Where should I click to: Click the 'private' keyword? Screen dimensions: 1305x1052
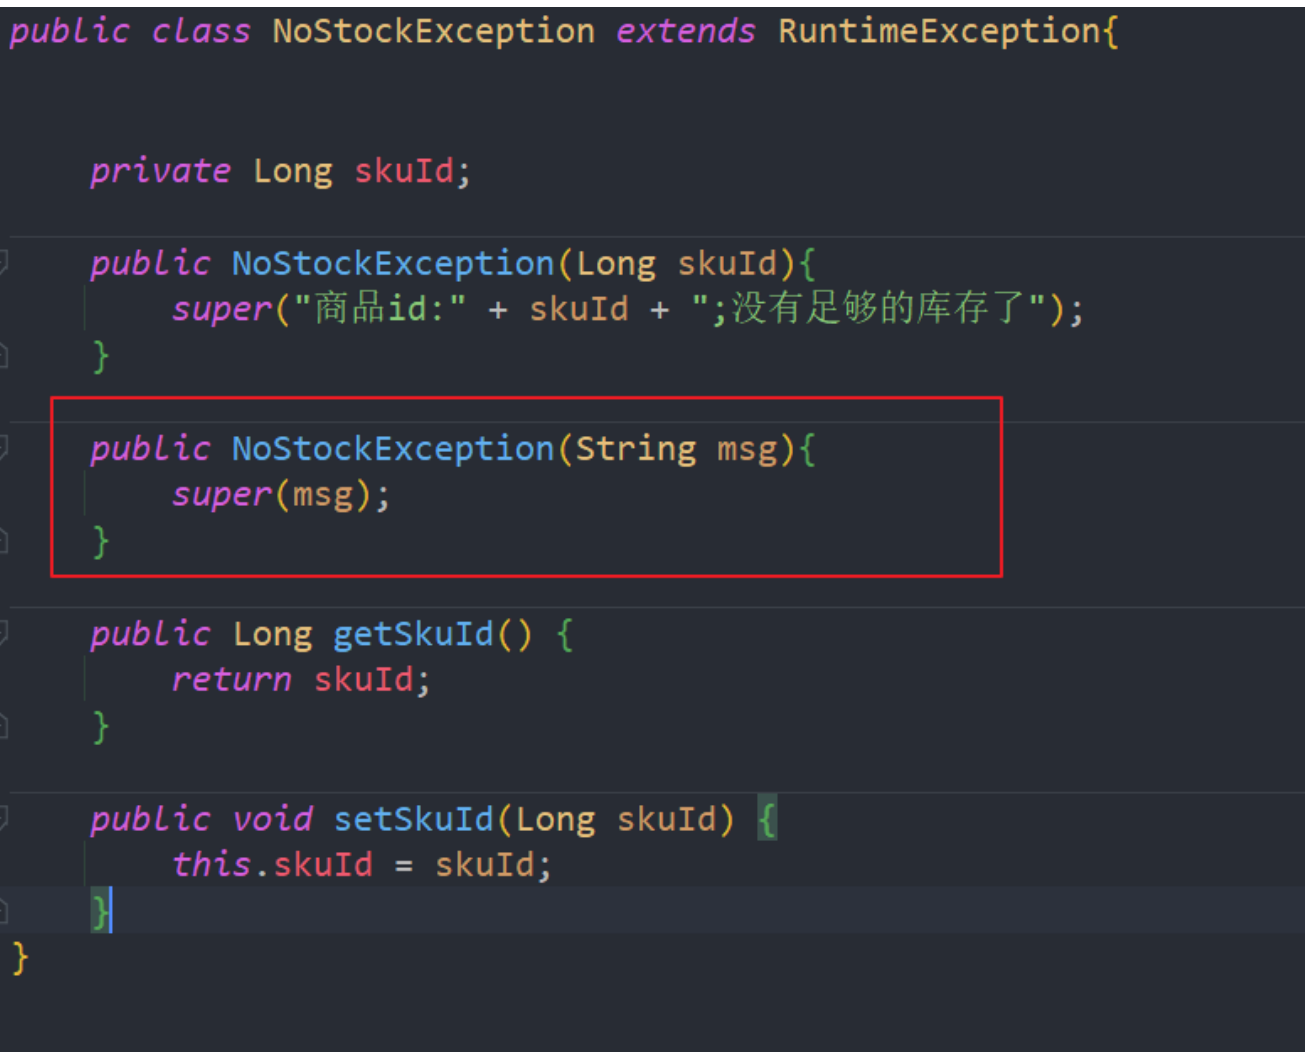(x=160, y=171)
